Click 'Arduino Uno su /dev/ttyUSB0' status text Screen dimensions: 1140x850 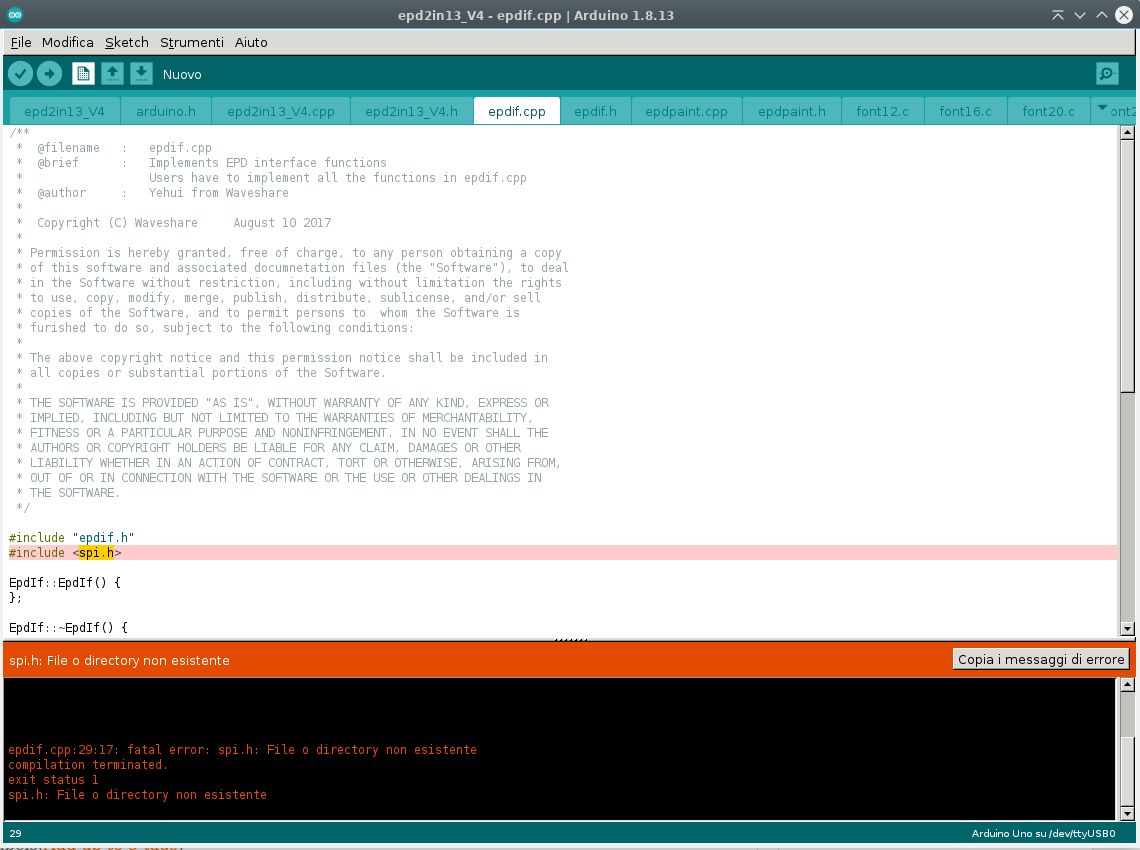[x=1043, y=833]
